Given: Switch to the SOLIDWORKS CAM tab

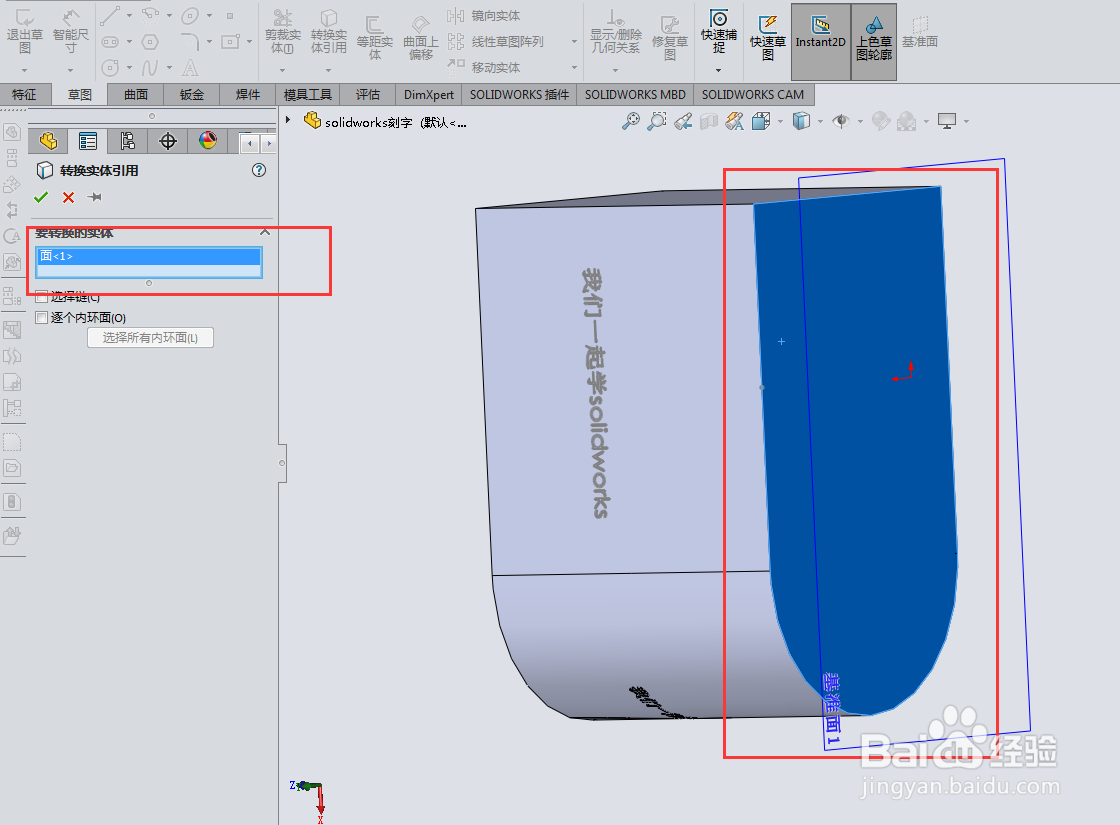Looking at the screenshot, I should [x=753, y=94].
